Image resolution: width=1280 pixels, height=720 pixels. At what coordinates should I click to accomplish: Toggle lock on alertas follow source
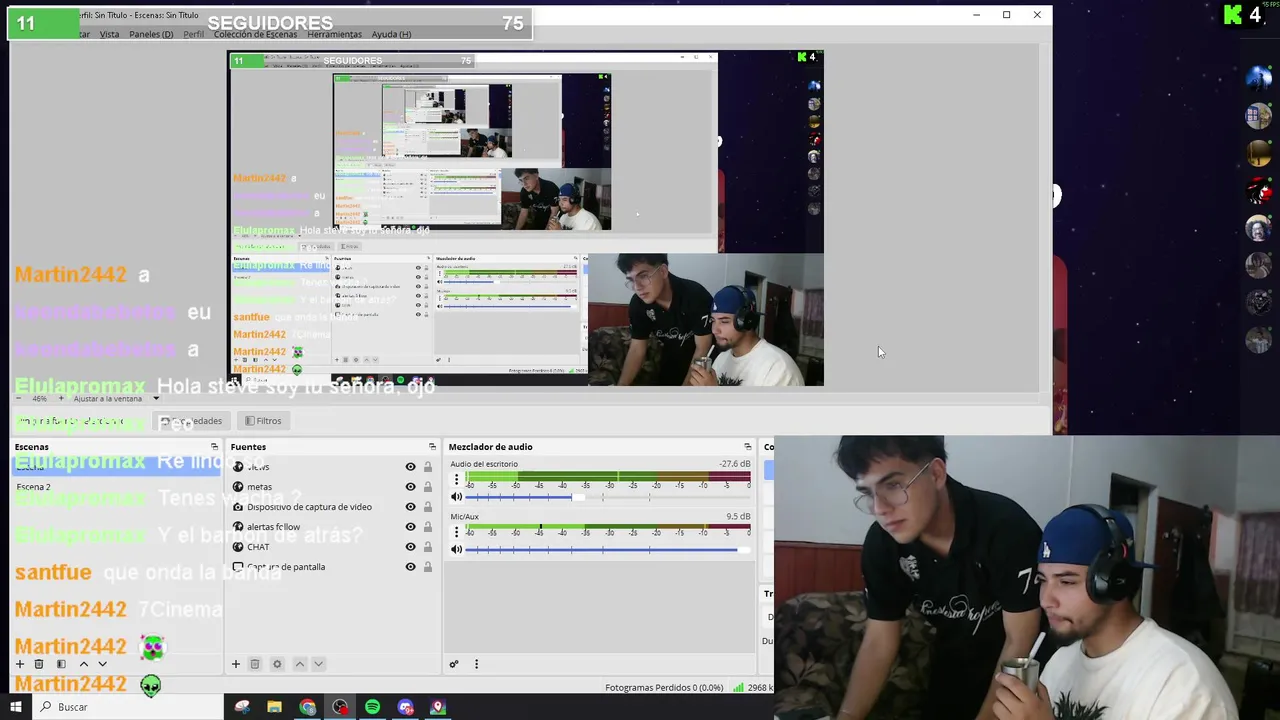click(428, 527)
